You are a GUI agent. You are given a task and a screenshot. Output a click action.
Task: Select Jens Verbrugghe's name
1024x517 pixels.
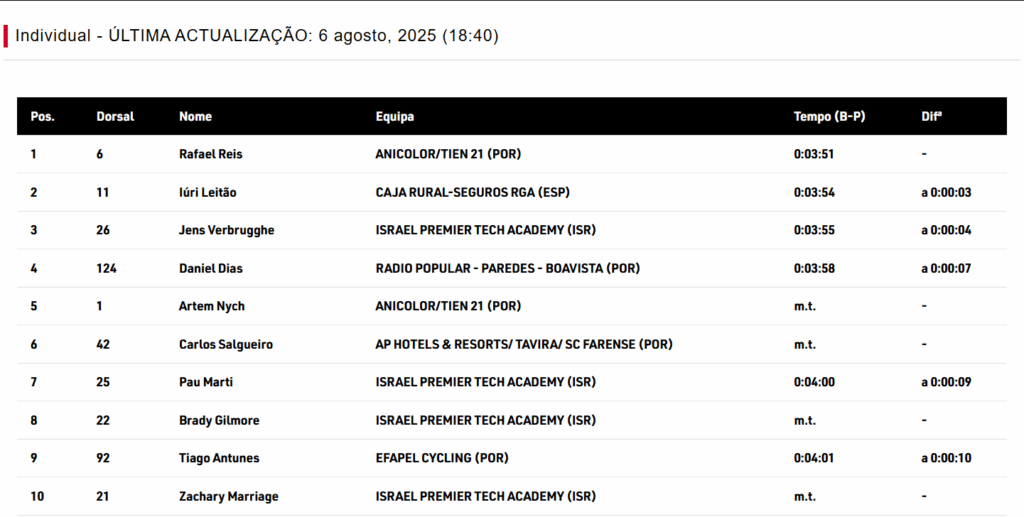click(x=226, y=230)
